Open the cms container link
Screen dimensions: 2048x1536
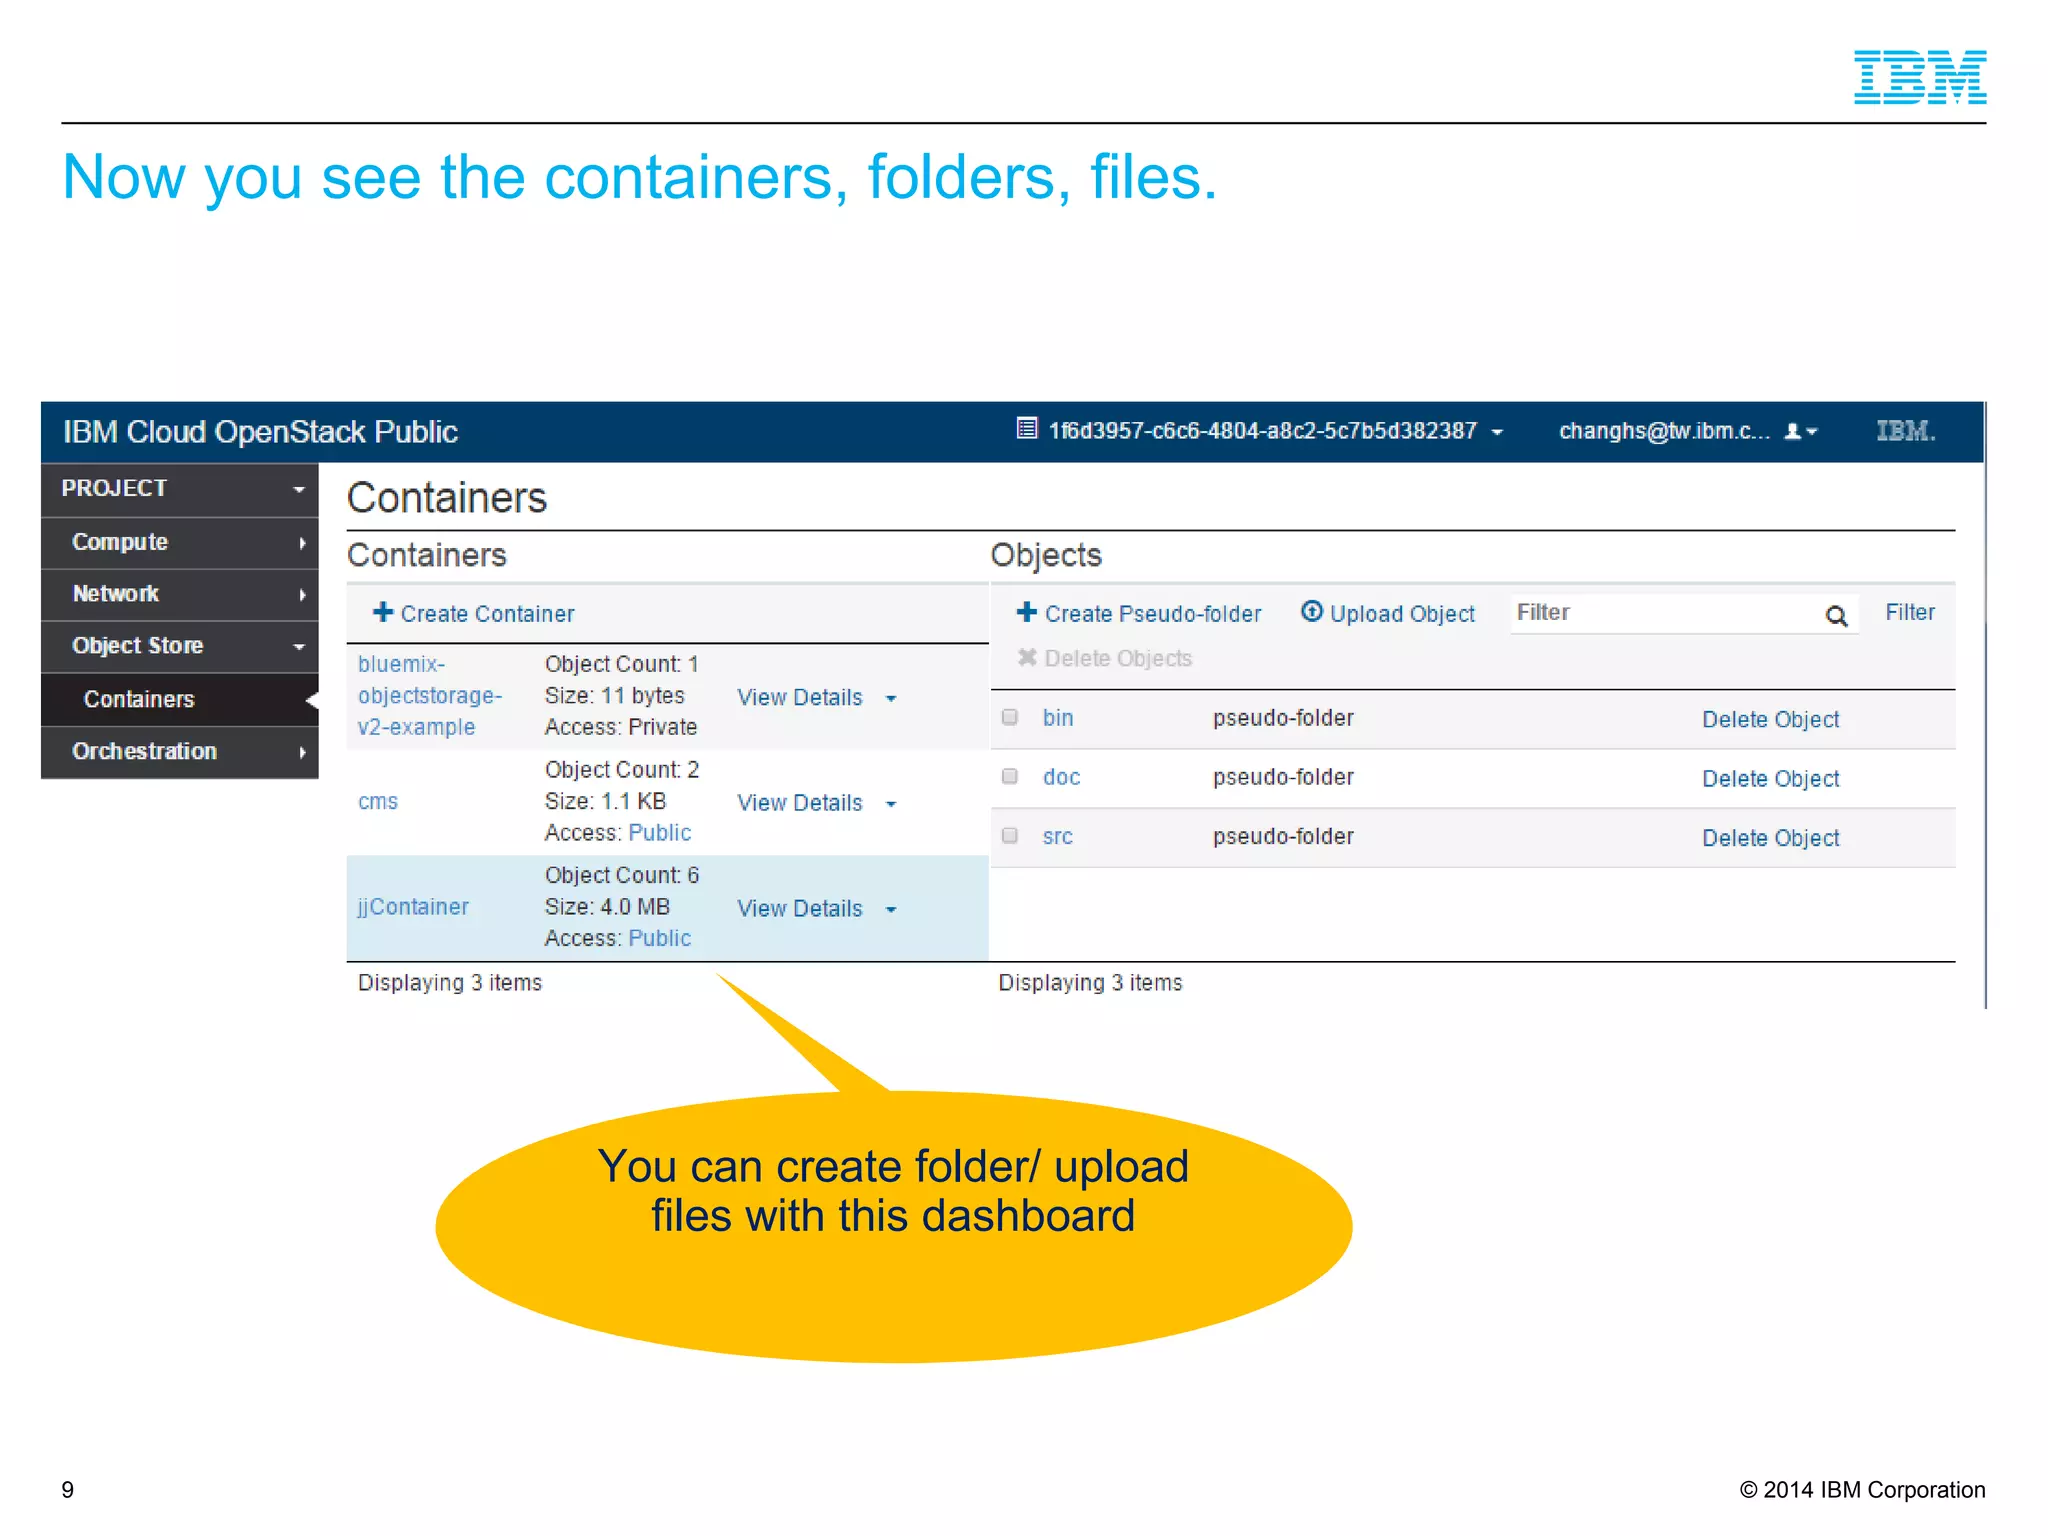click(x=378, y=802)
